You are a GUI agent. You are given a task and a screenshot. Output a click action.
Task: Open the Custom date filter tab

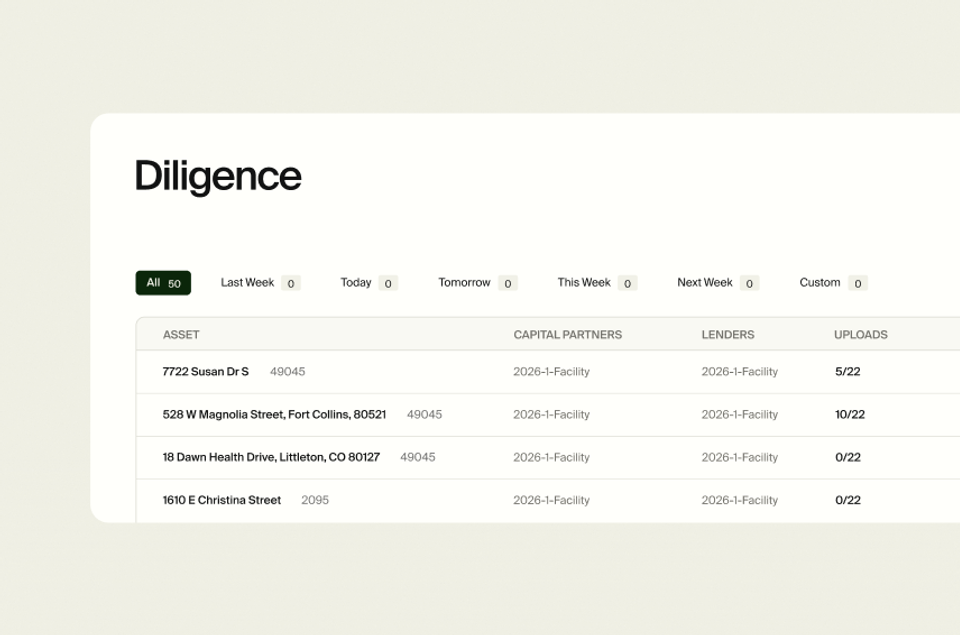click(833, 283)
